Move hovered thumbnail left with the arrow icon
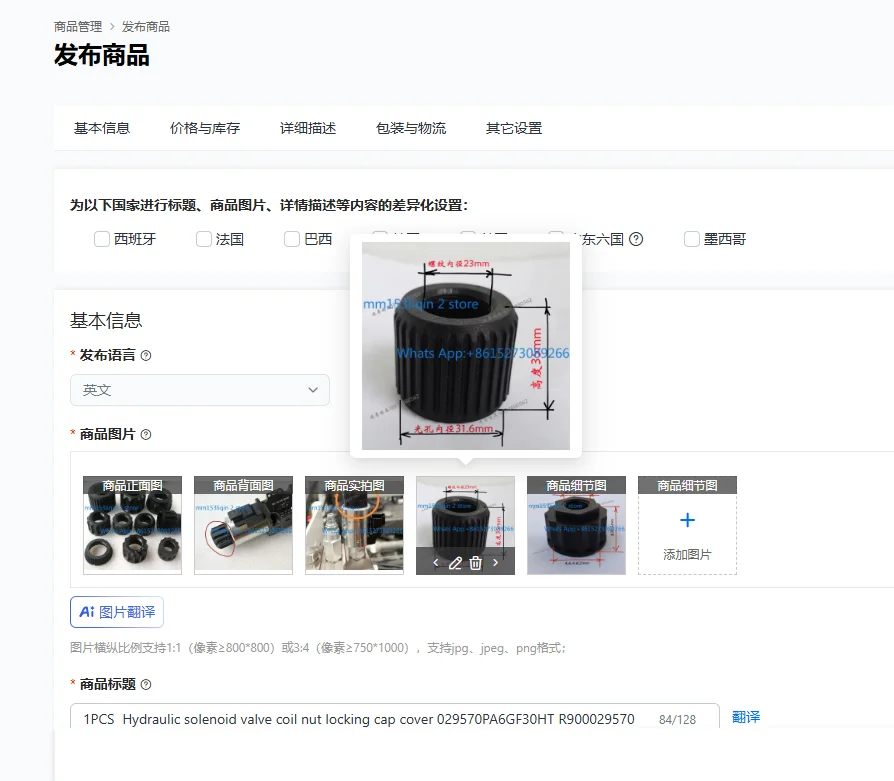894x781 pixels. [x=436, y=563]
